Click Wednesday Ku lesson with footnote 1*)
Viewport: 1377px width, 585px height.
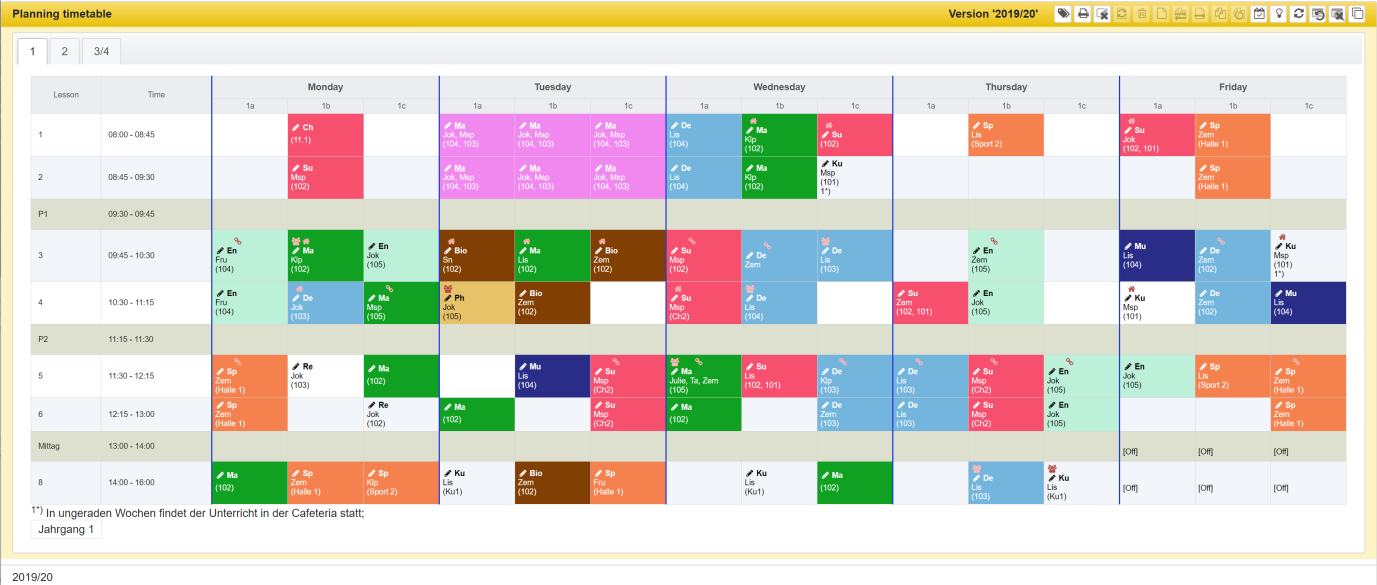854,177
